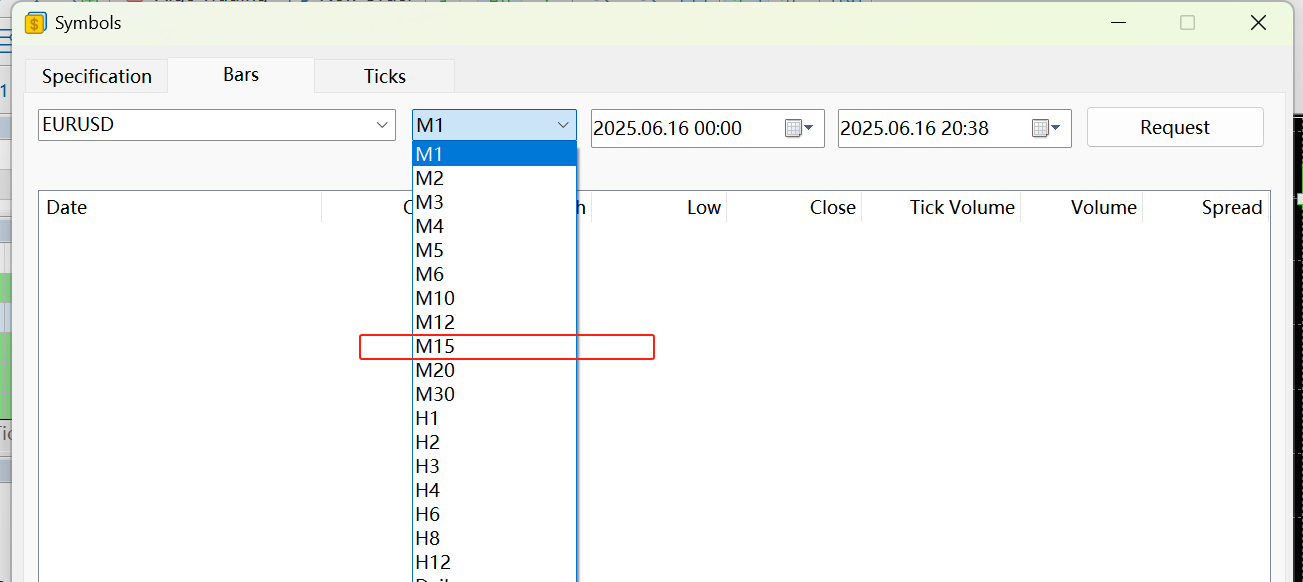
Task: Switch to the Ticks tab
Action: pos(385,76)
